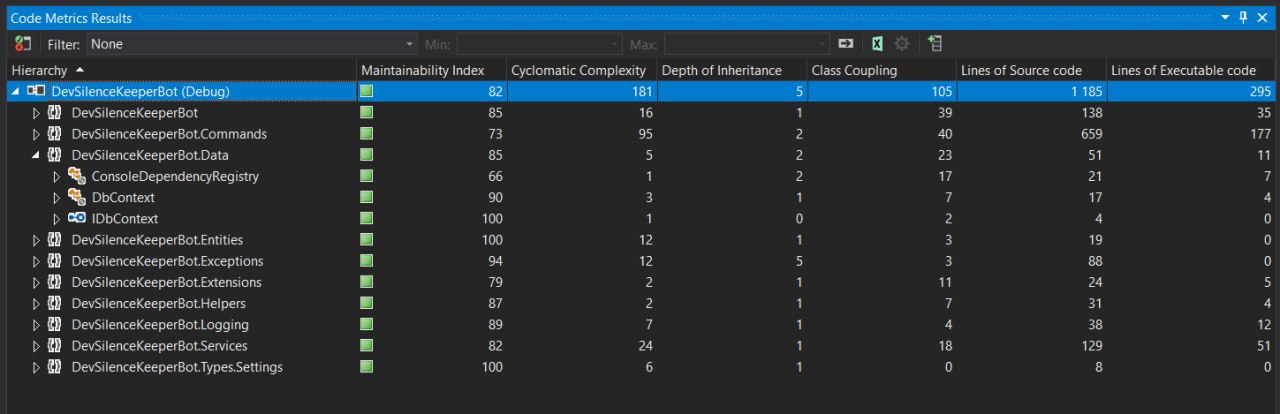The image size is (1280, 414).
Task: Expand the DbContext class node
Action: (x=57, y=198)
